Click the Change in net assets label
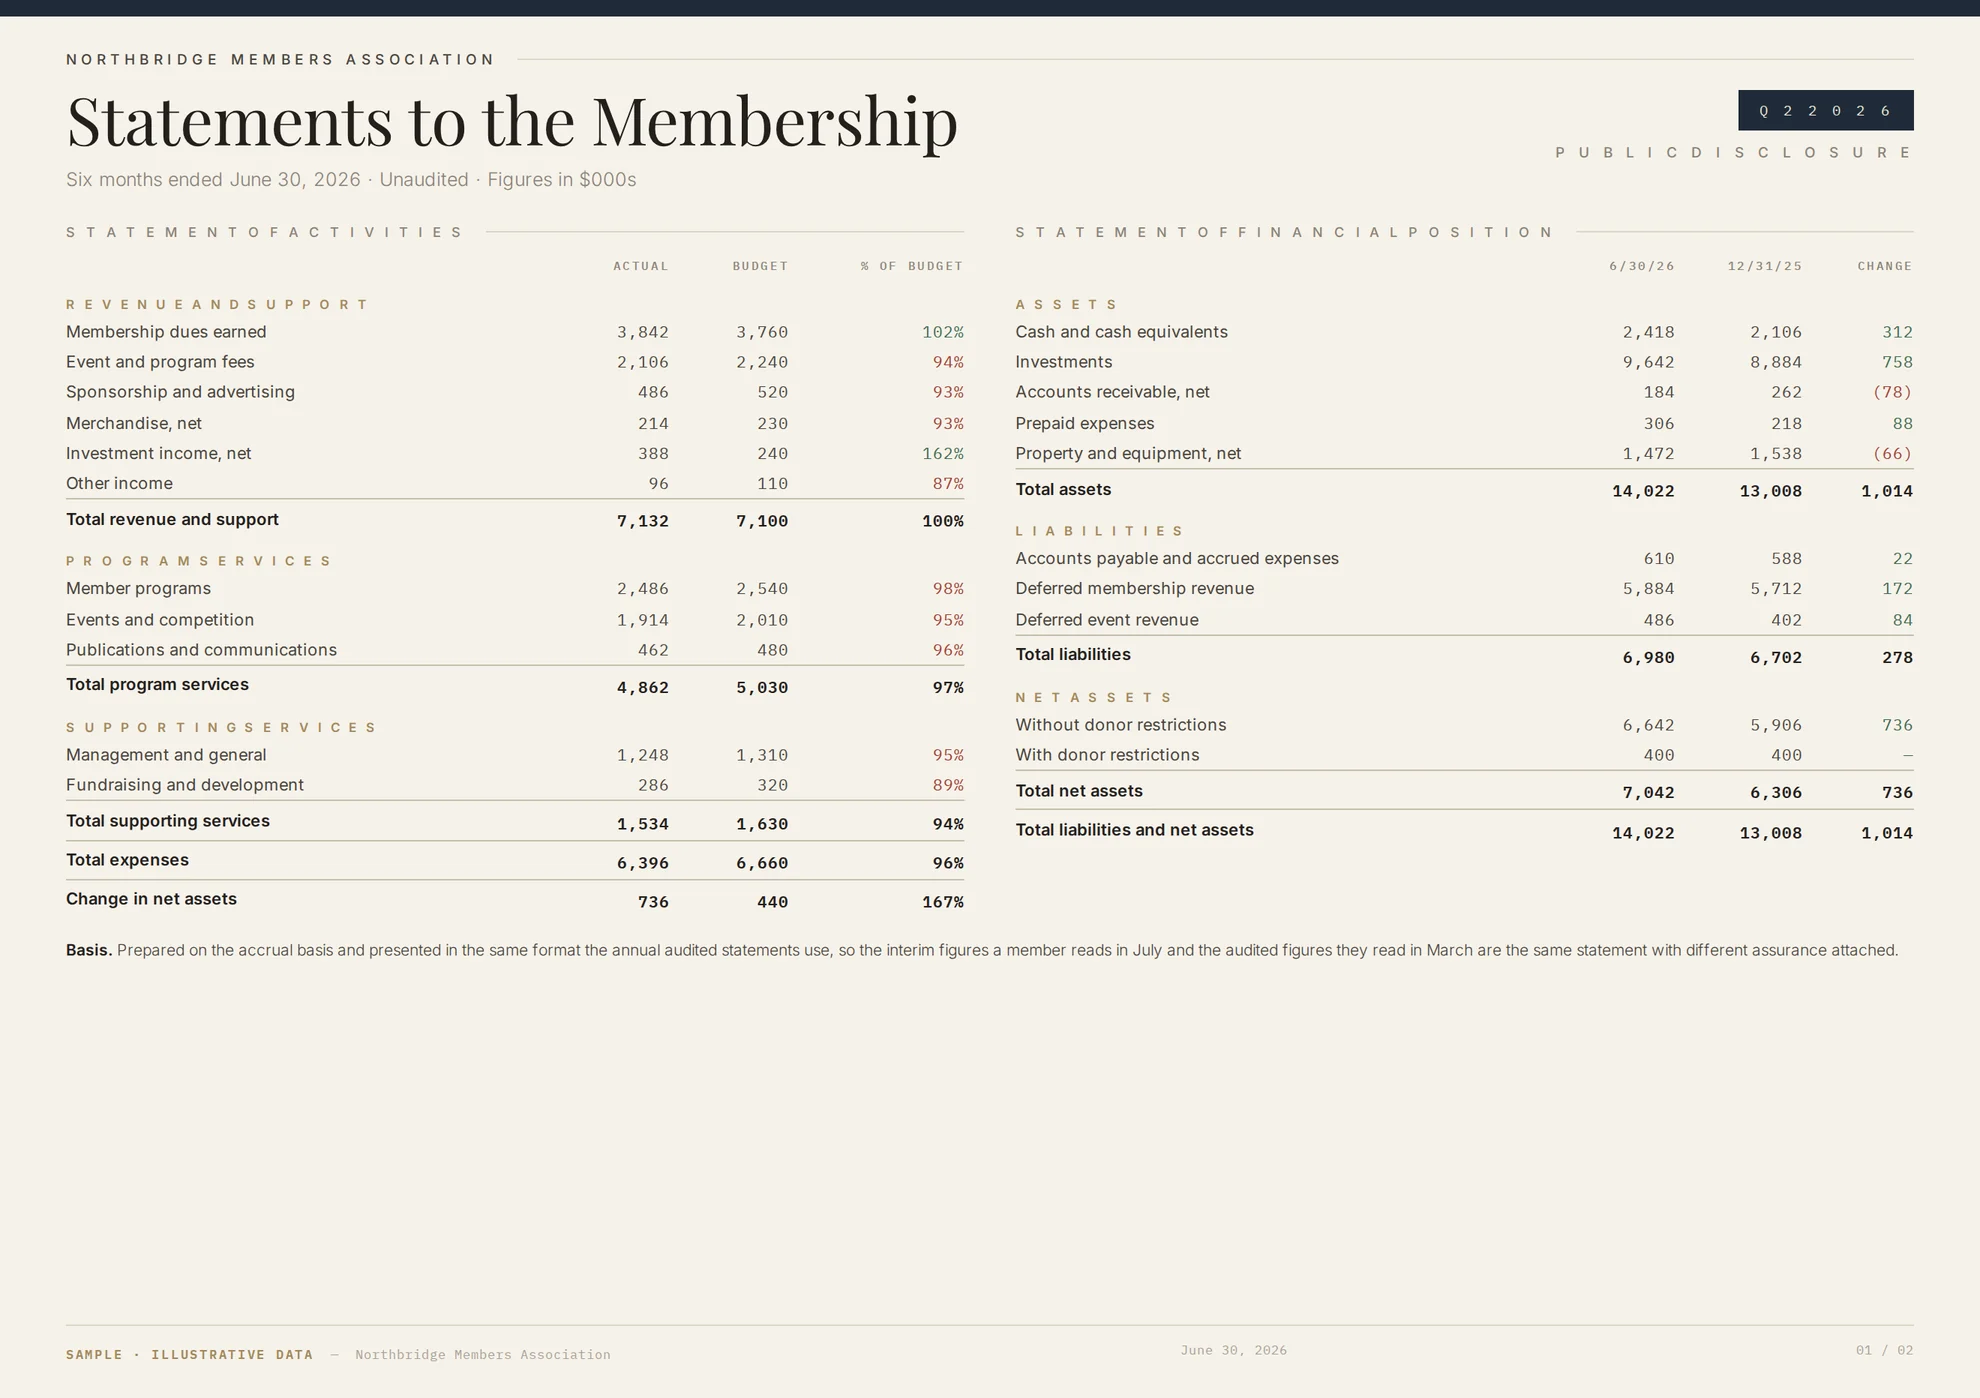 coord(151,899)
